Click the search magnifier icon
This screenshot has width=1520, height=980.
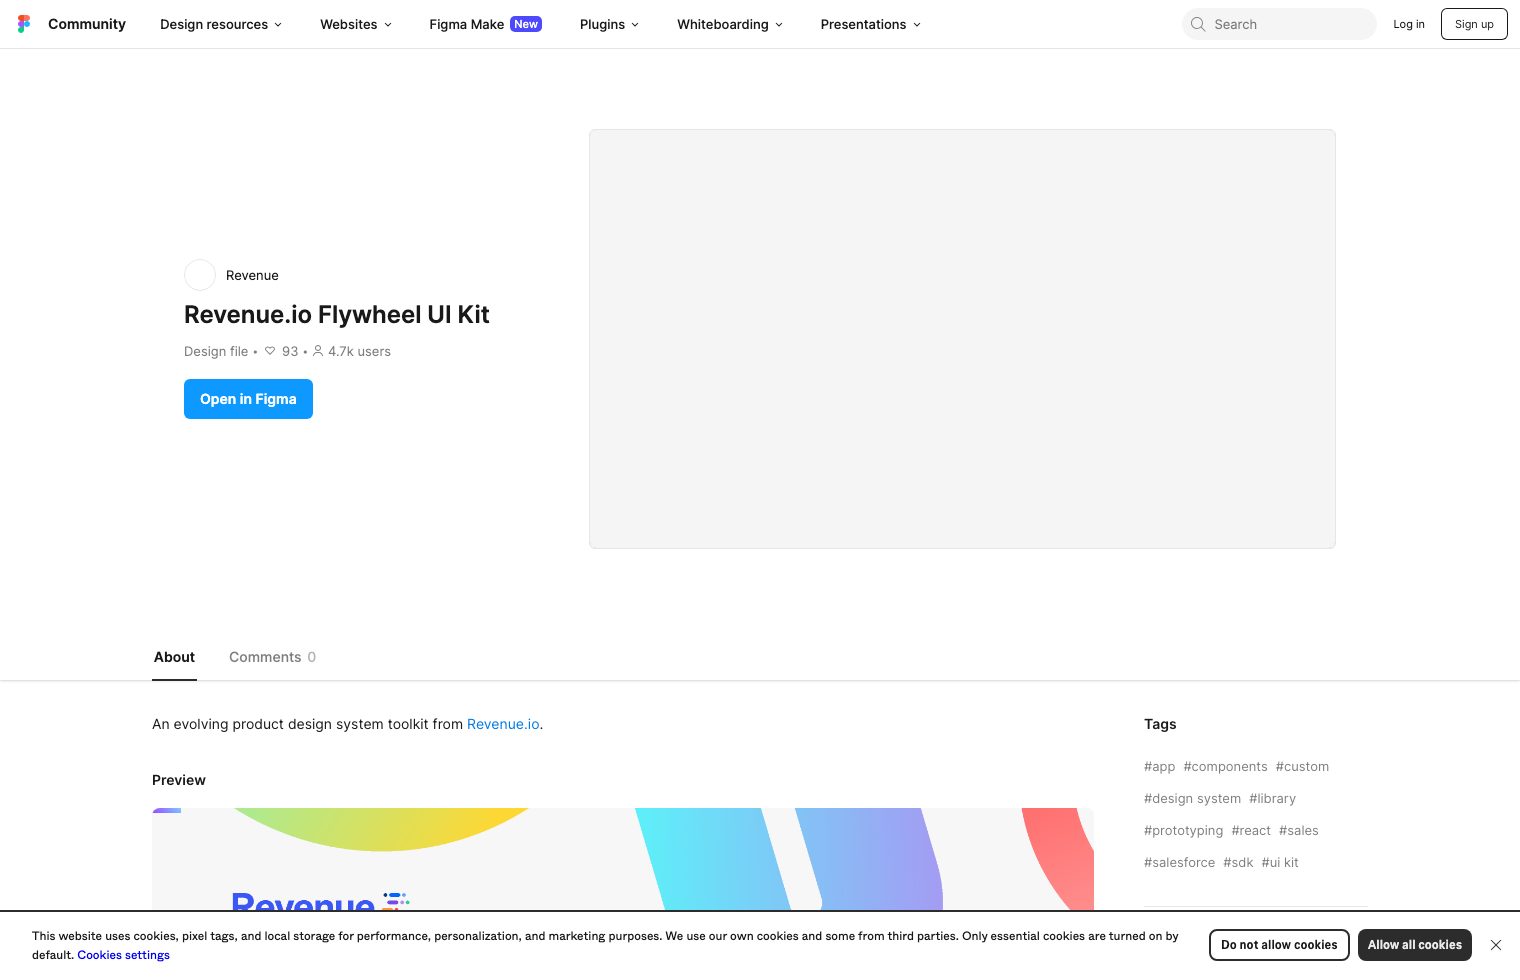click(1198, 24)
